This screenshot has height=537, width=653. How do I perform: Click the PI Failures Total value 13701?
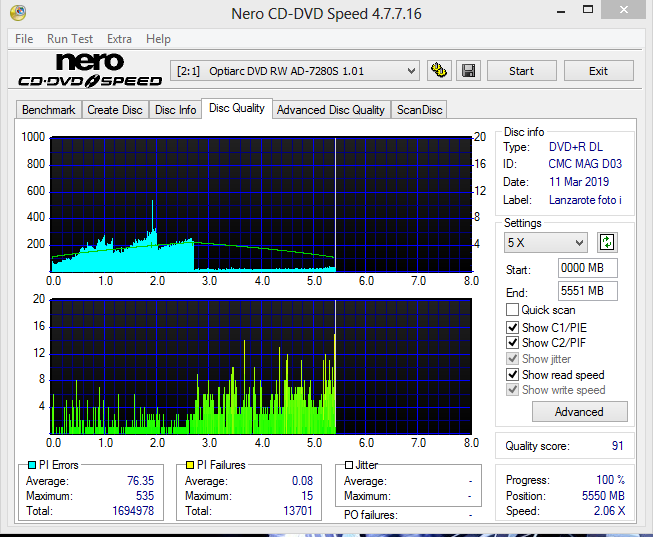[298, 511]
